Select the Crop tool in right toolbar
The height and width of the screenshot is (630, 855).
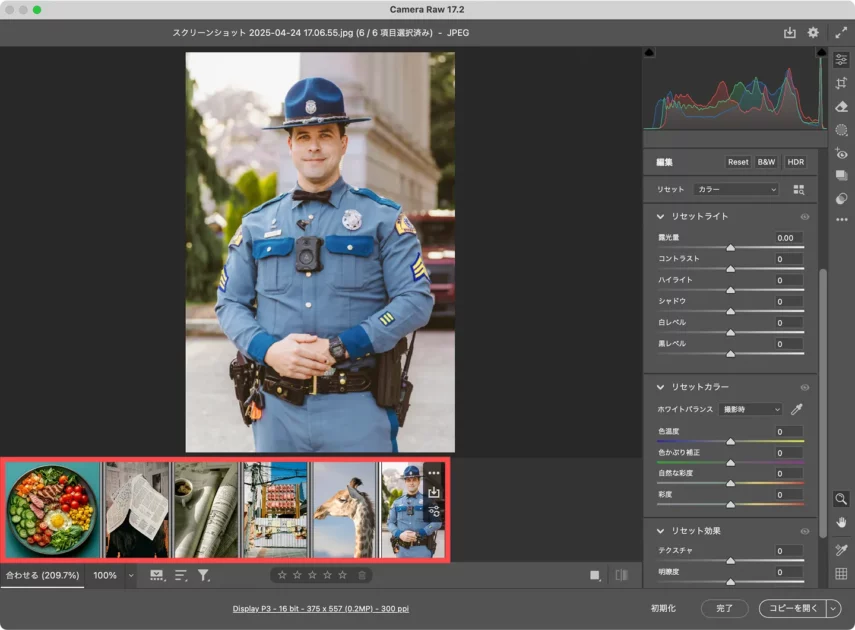pos(841,83)
